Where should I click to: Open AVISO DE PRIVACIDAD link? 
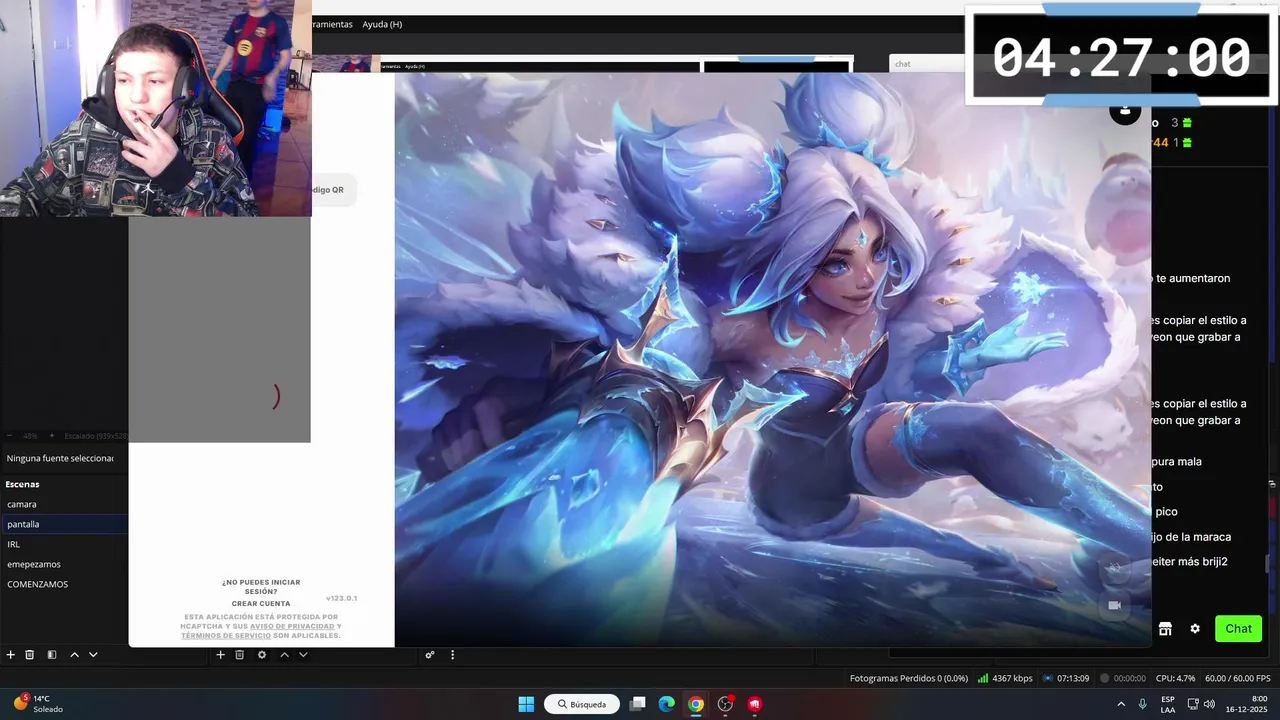click(292, 626)
